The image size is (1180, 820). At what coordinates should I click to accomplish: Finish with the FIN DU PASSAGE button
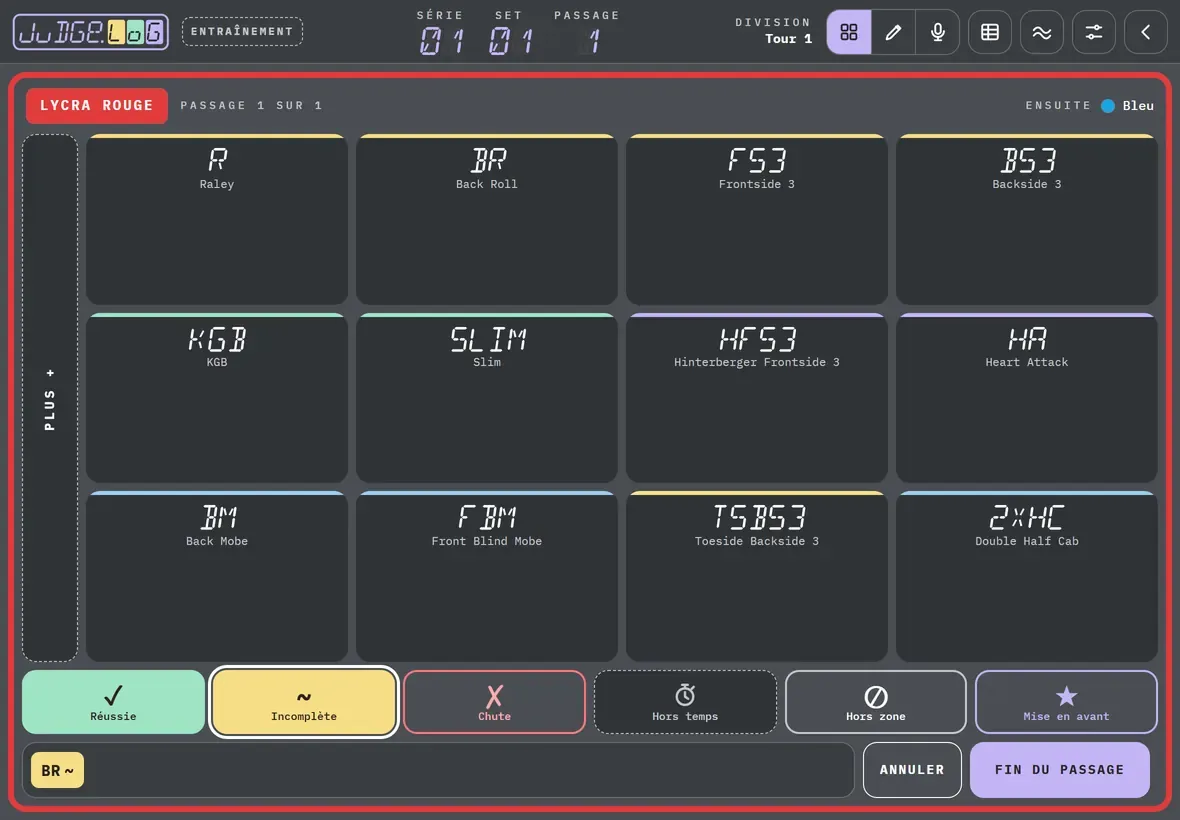point(1060,770)
